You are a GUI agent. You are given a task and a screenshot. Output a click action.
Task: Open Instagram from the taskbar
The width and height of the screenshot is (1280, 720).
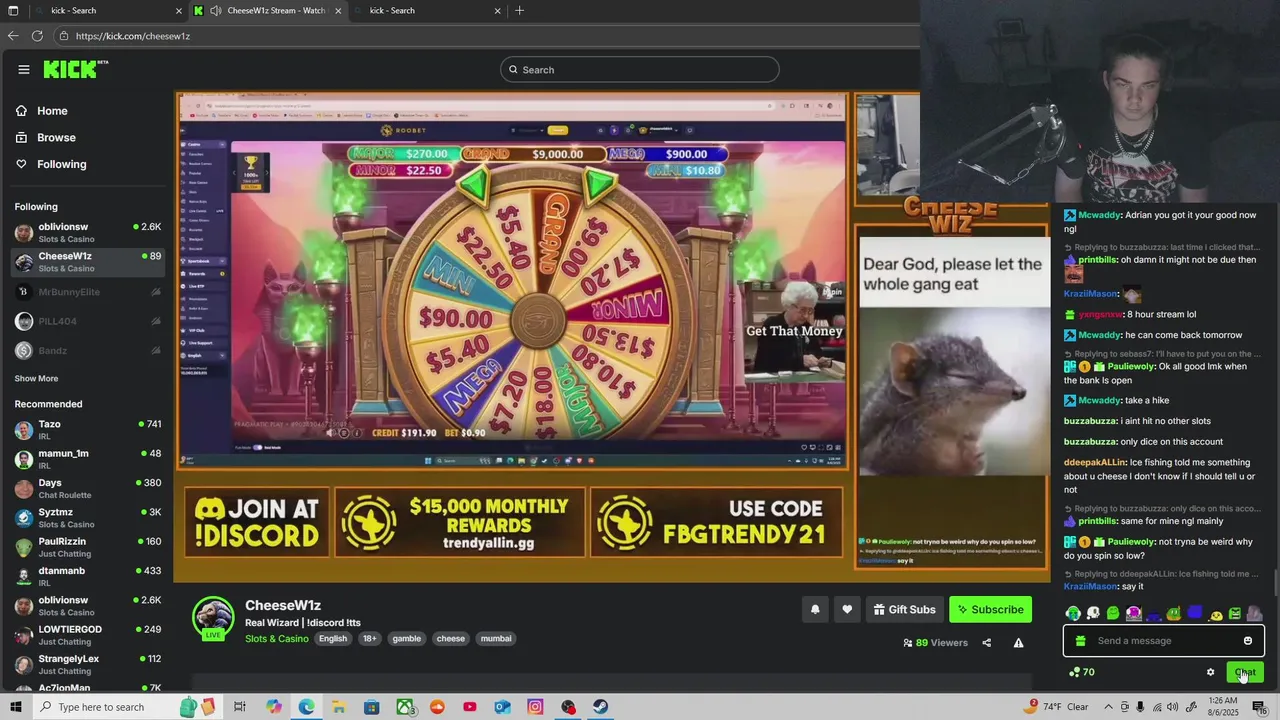click(535, 707)
